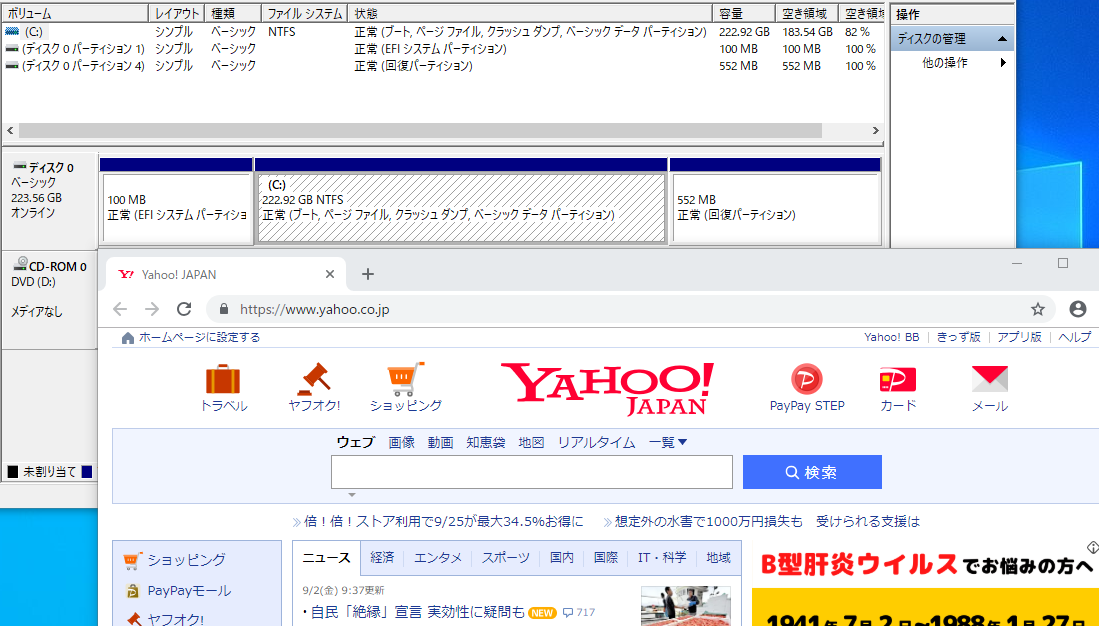Select the 100 MB EFI partition block
This screenshot has height=626, width=1099.
pos(177,208)
